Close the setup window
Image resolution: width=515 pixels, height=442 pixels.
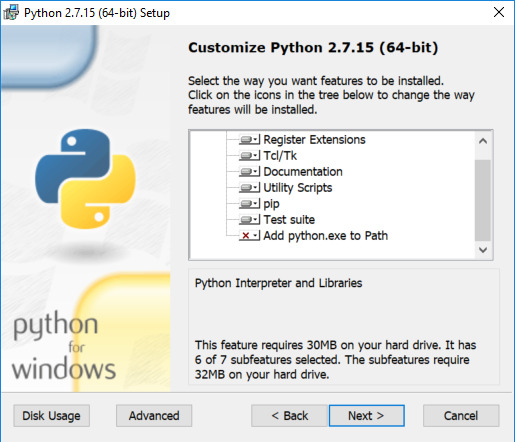[499, 12]
